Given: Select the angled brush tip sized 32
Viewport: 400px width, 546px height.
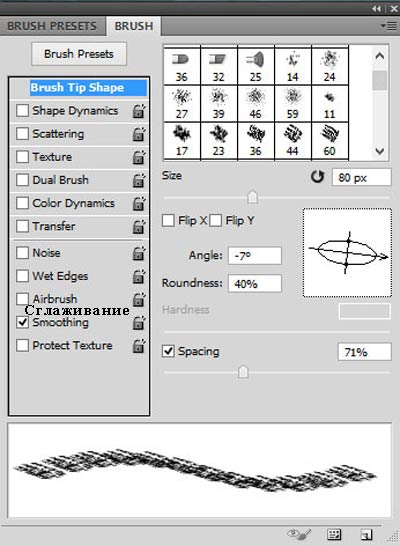Looking at the screenshot, I should click(219, 65).
